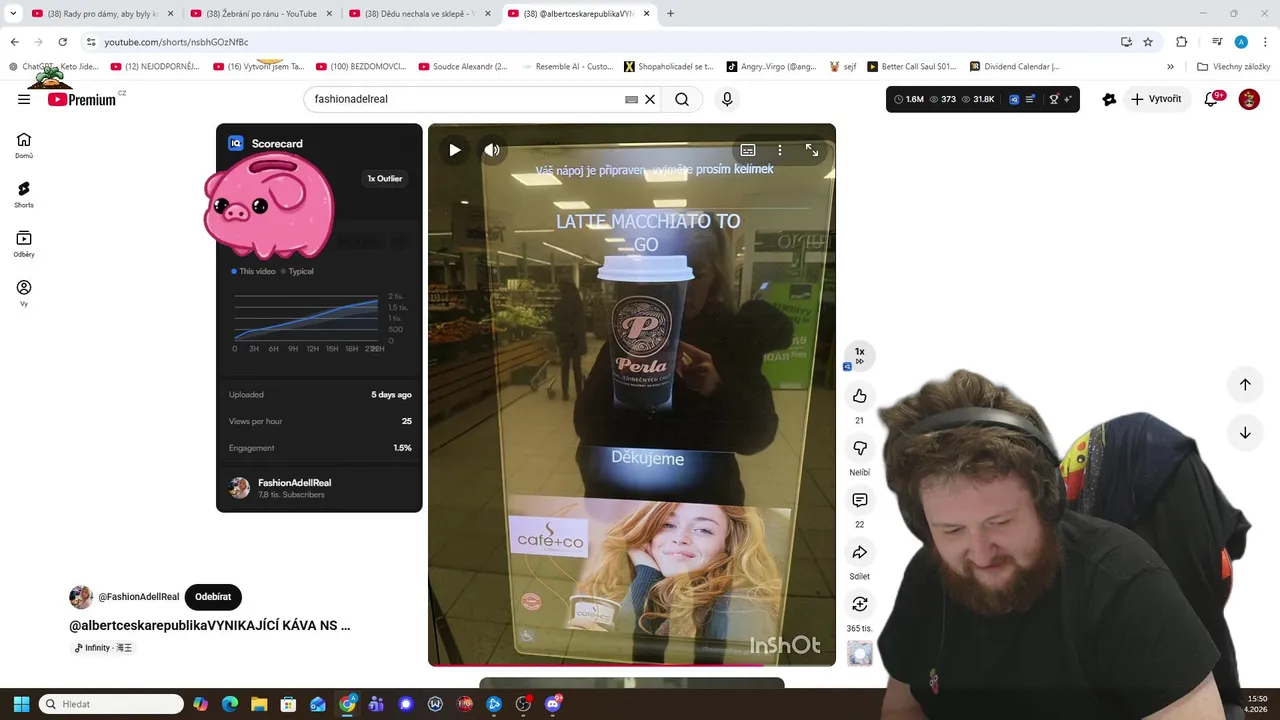The image size is (1280, 720).
Task: Open the Short's three-dot more menu
Action: (780, 150)
